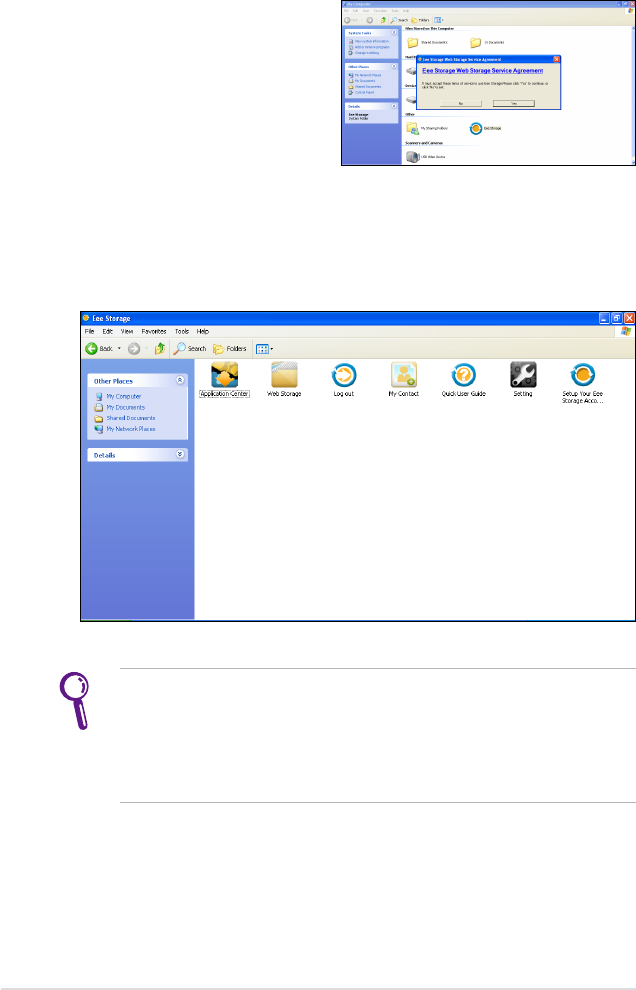Collapse Other Places panel in My Computer window

[394, 66]
